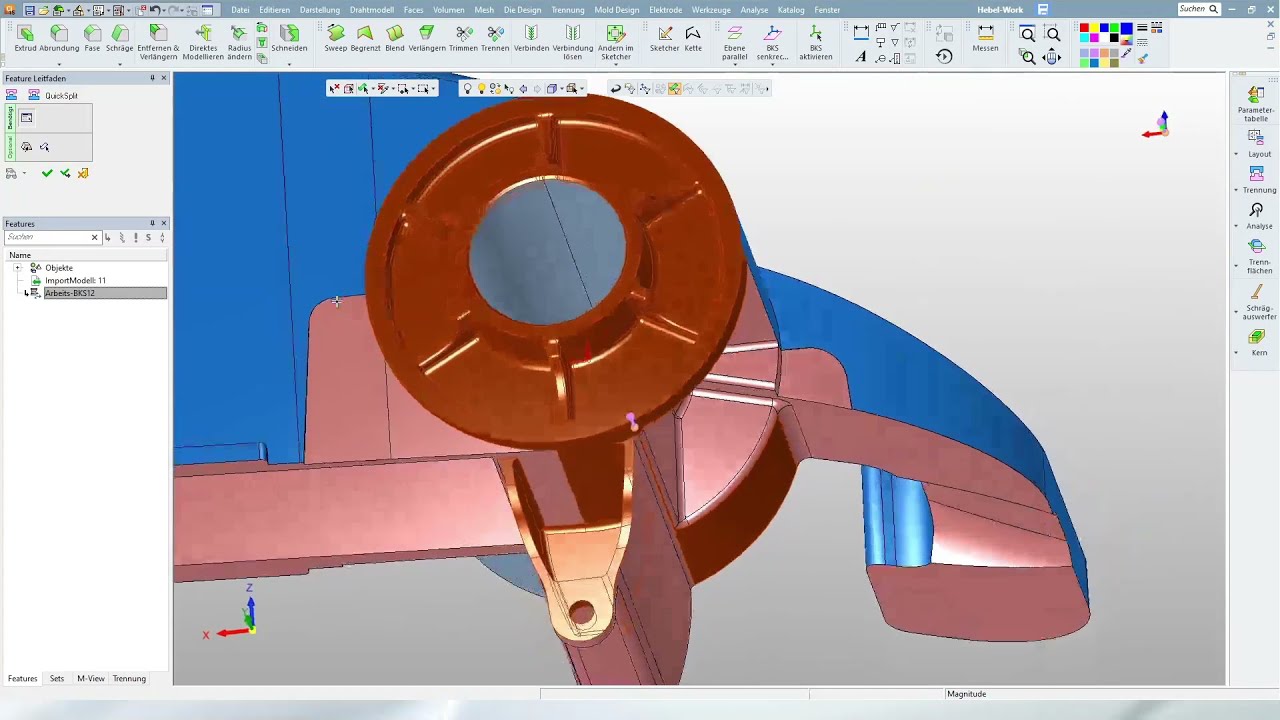Click the BKS senkrecht tool
Image resolution: width=1280 pixels, height=720 pixels.
coord(772,43)
